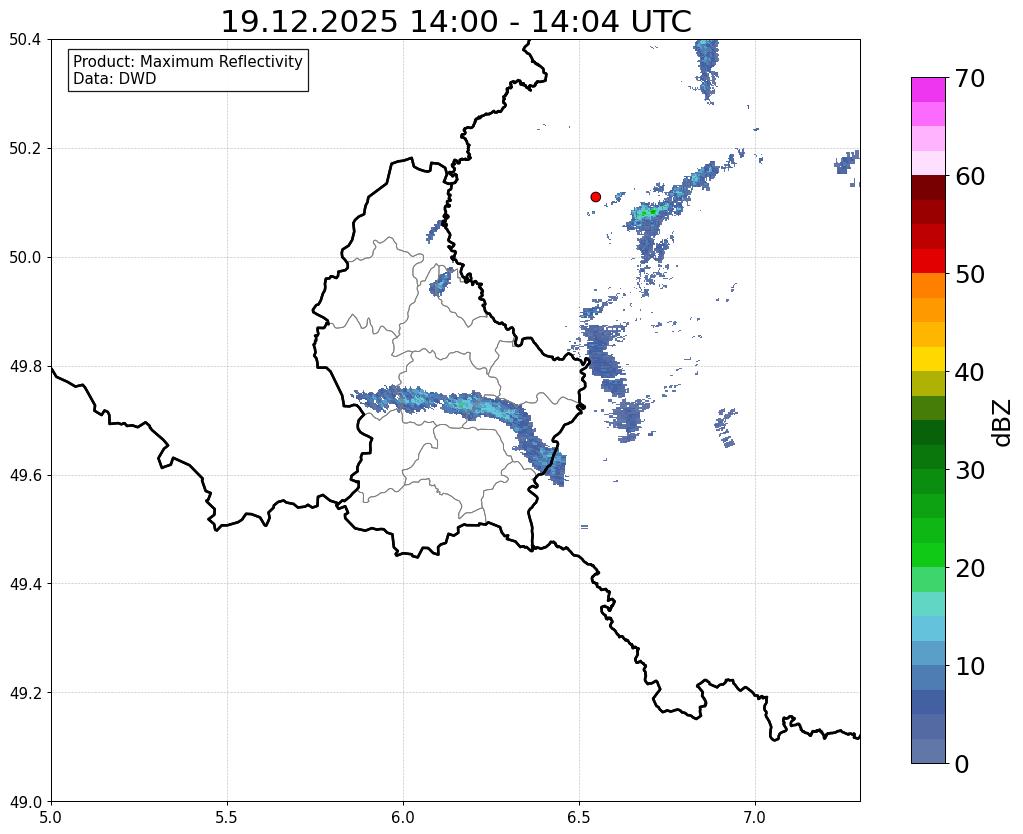
Task: Click the colorbar tick label '0'
Action: coord(962,764)
